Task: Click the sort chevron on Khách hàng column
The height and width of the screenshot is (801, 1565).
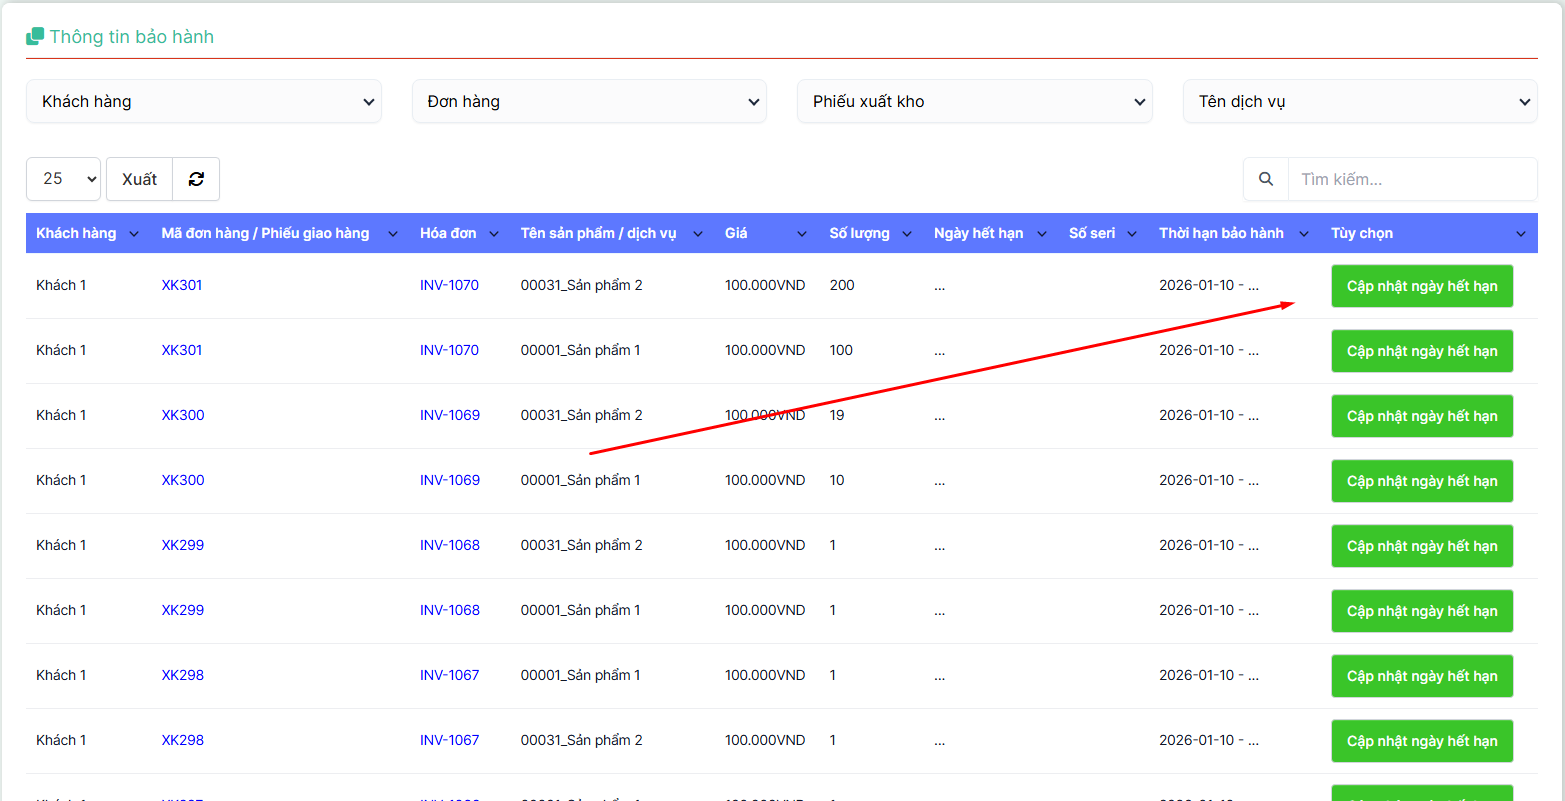Action: tap(136, 234)
